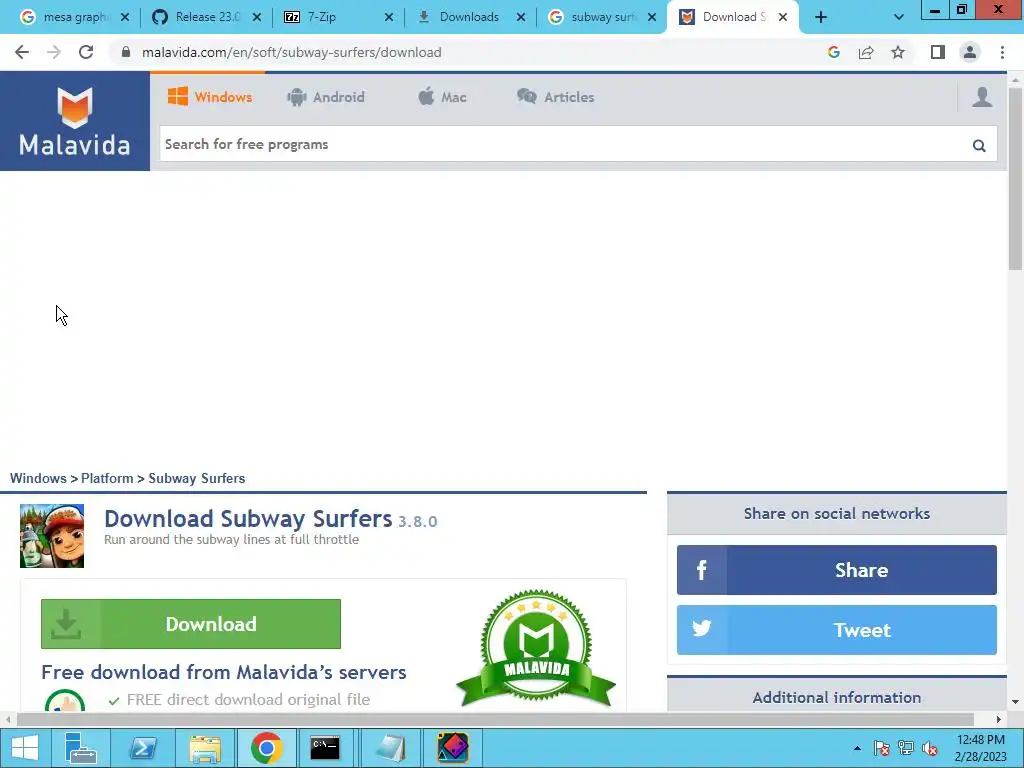Image resolution: width=1024 pixels, height=768 pixels.
Task: Share on Facebook button
Action: coord(837,570)
